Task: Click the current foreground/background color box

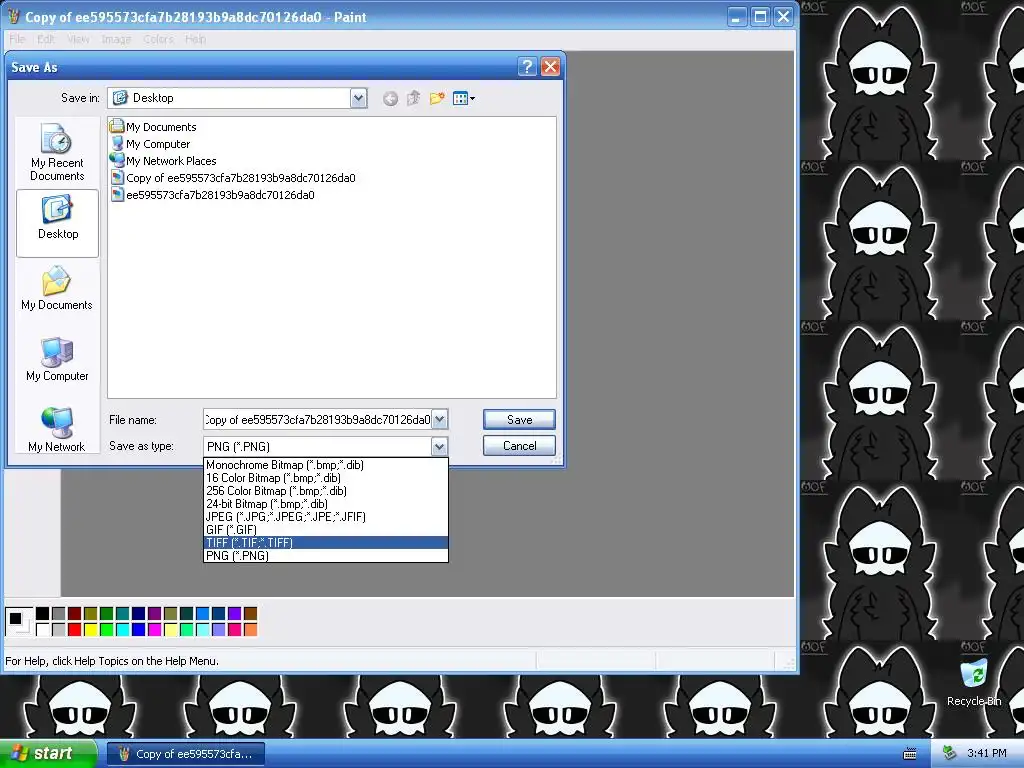Action: click(x=18, y=621)
